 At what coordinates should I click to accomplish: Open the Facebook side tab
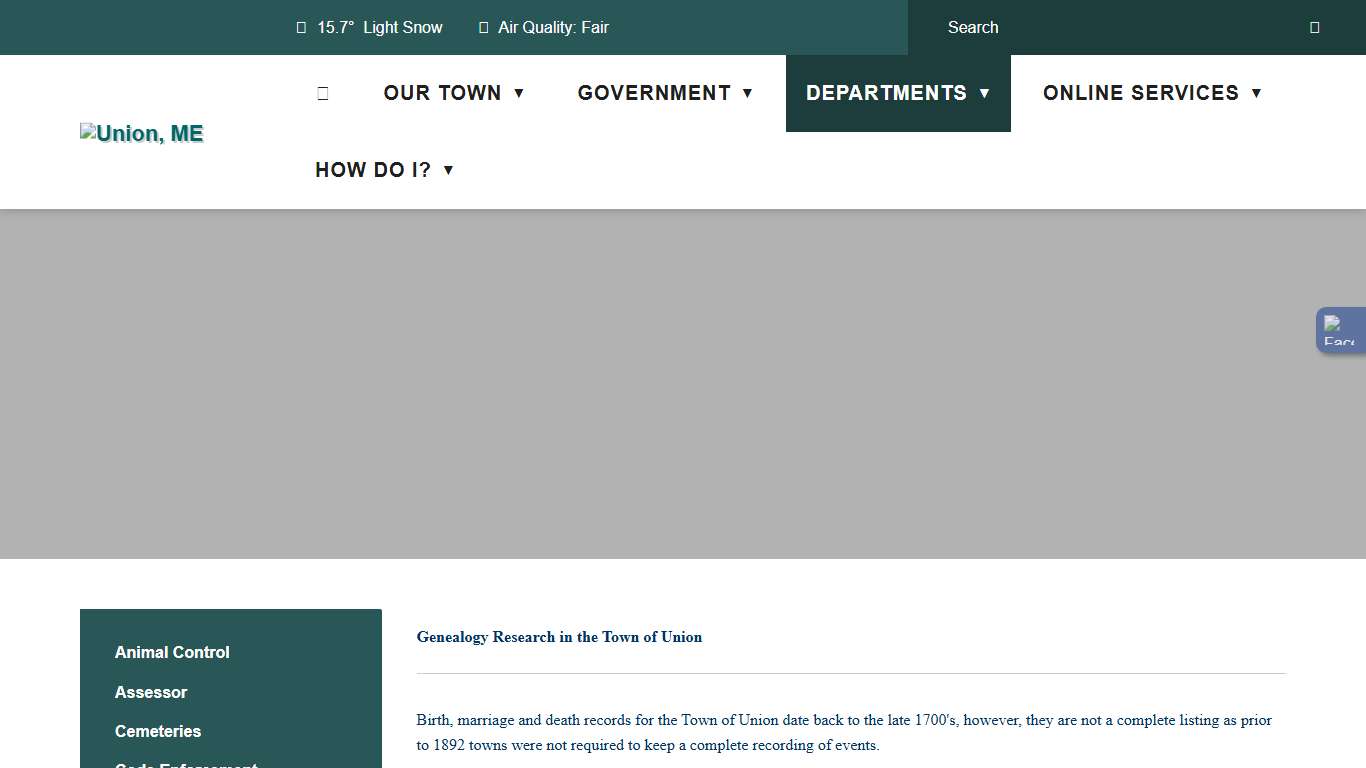[x=1340, y=330]
